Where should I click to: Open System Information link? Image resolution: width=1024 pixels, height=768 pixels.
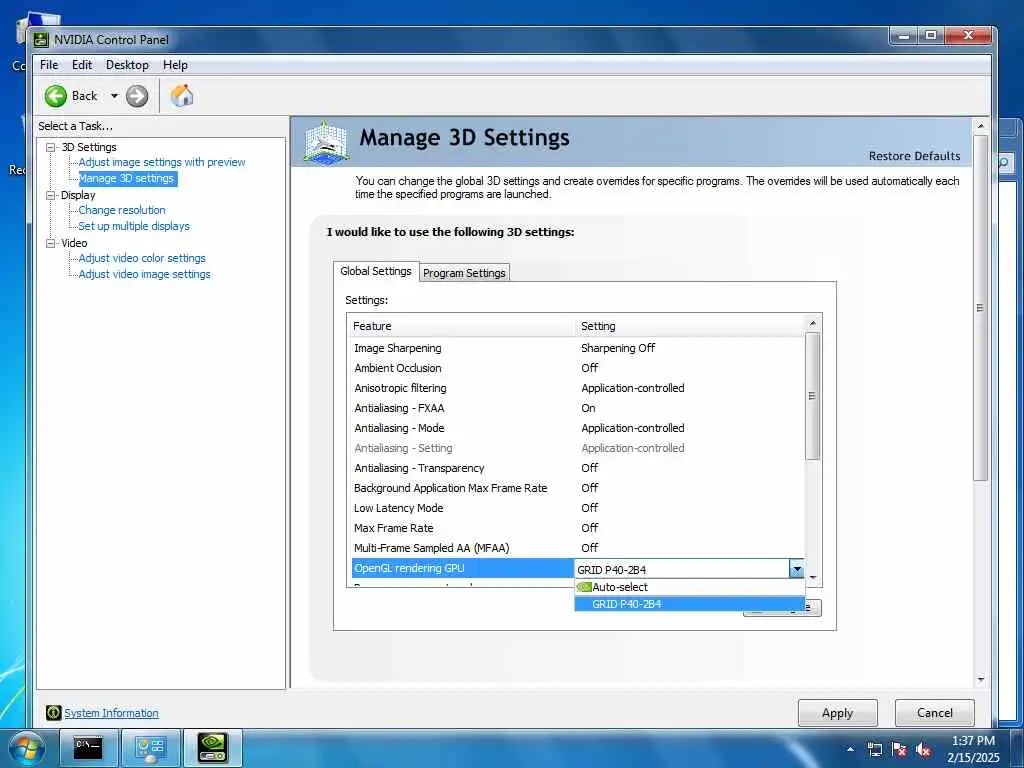pos(111,713)
